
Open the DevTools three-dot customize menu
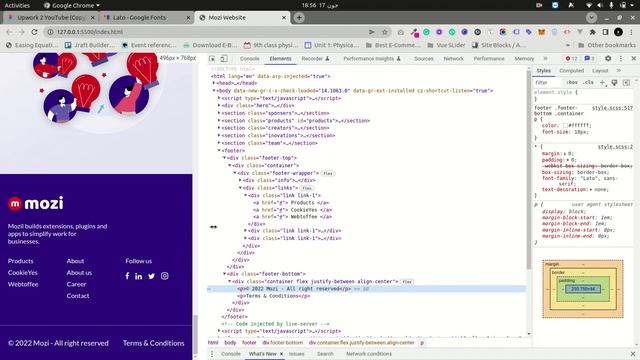pyautogui.click(x=621, y=59)
